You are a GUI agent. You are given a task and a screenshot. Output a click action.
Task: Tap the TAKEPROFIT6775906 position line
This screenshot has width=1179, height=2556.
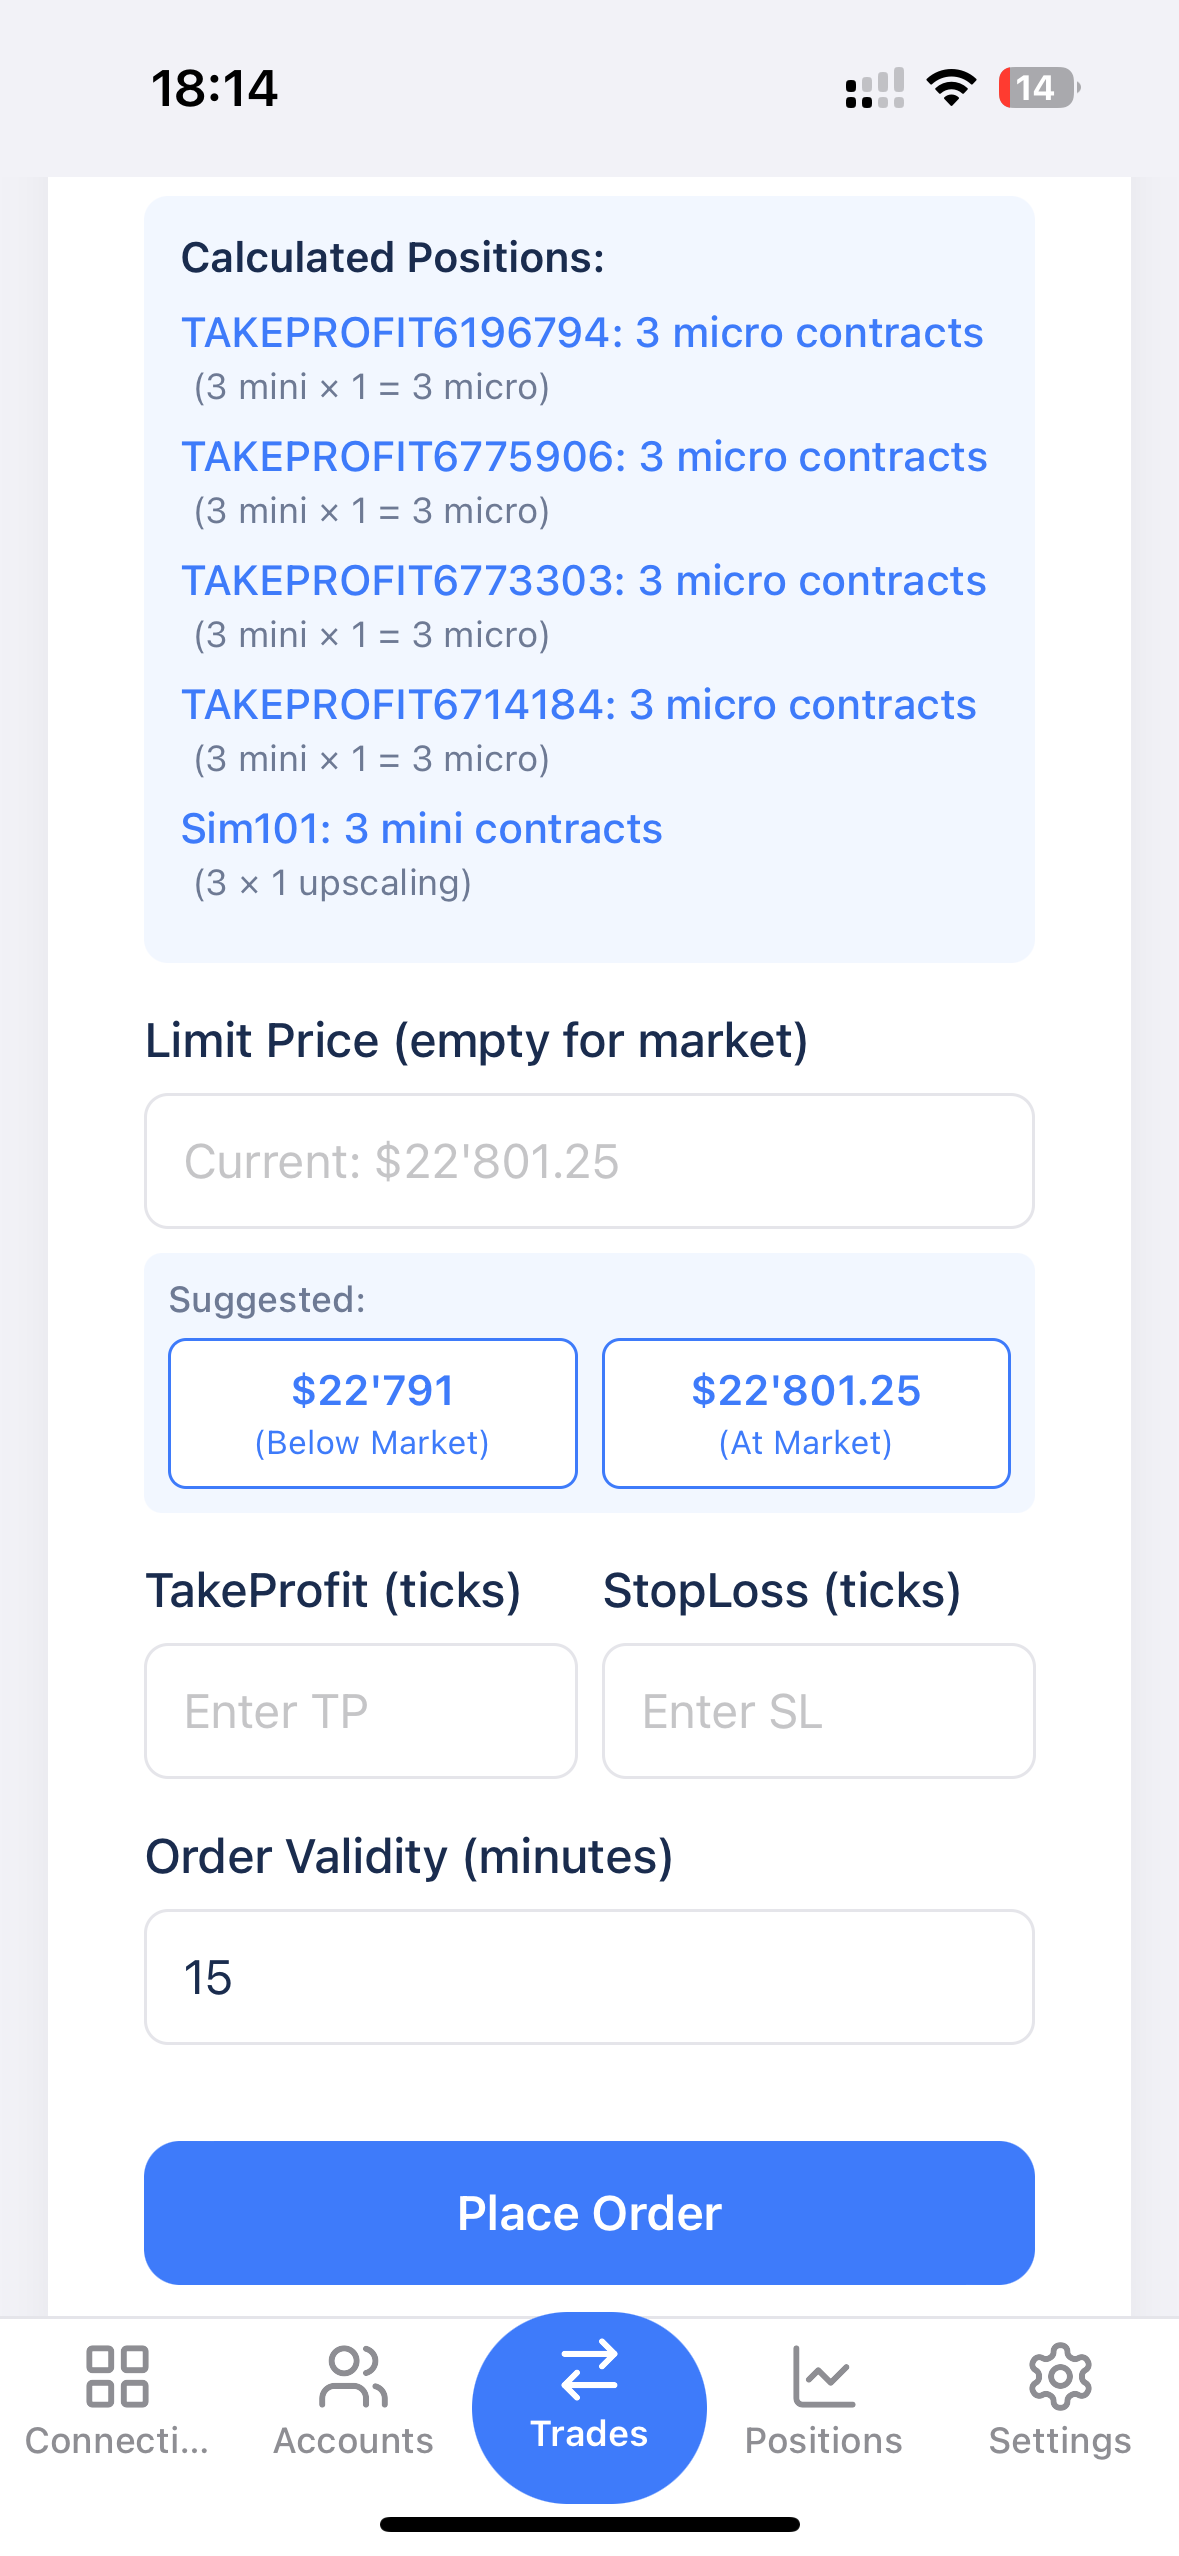pyautogui.click(x=584, y=457)
